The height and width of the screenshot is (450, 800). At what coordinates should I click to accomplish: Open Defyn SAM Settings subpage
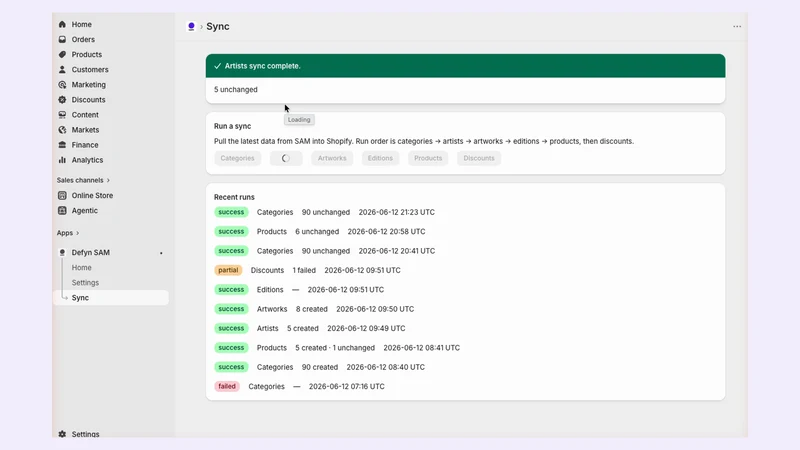85,283
